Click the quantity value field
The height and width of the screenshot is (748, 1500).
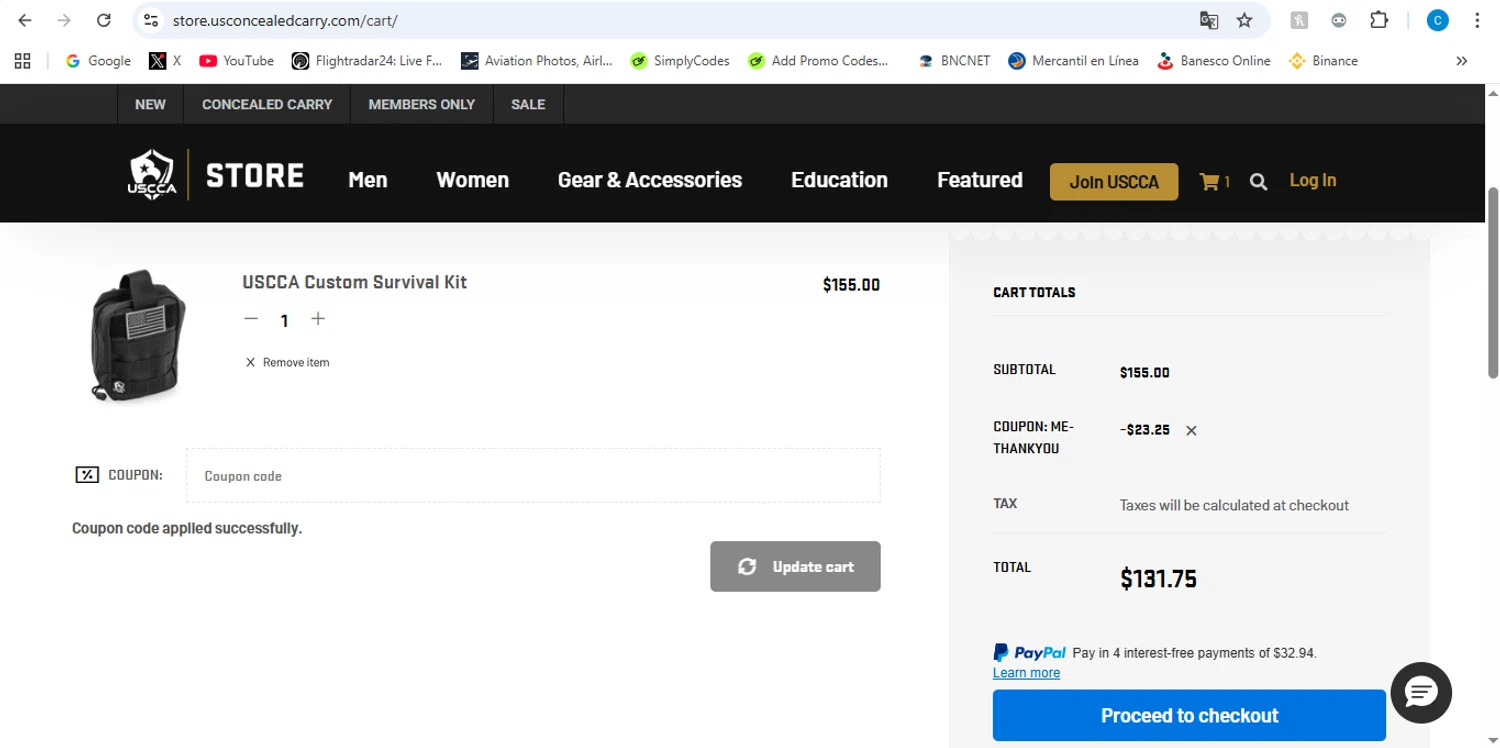tap(284, 320)
